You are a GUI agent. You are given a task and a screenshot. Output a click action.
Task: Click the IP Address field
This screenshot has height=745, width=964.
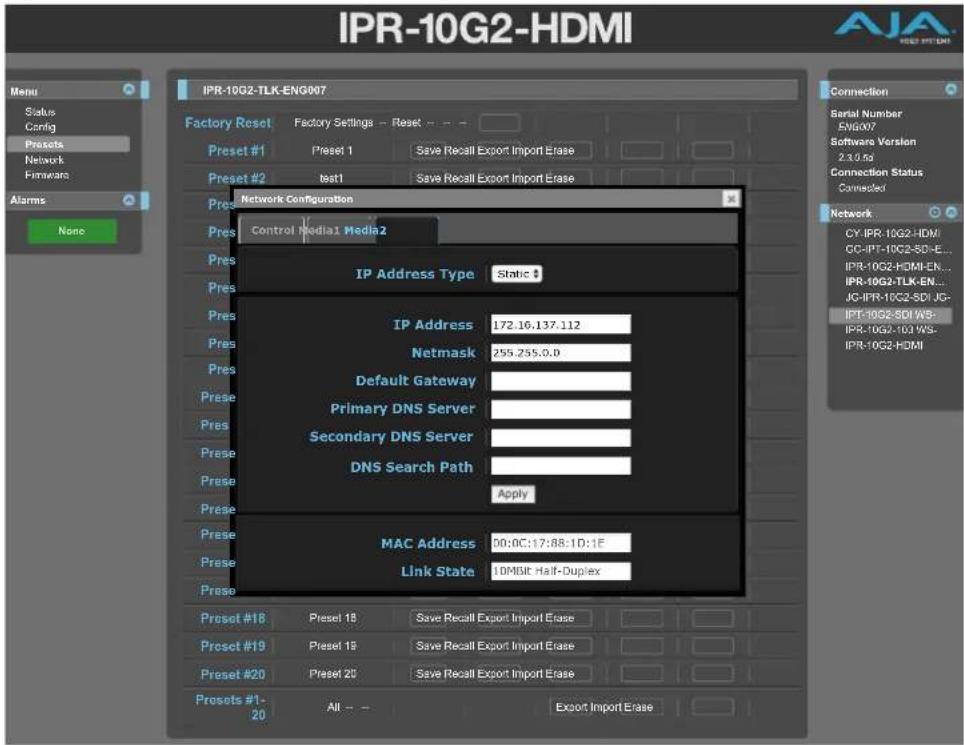point(561,325)
